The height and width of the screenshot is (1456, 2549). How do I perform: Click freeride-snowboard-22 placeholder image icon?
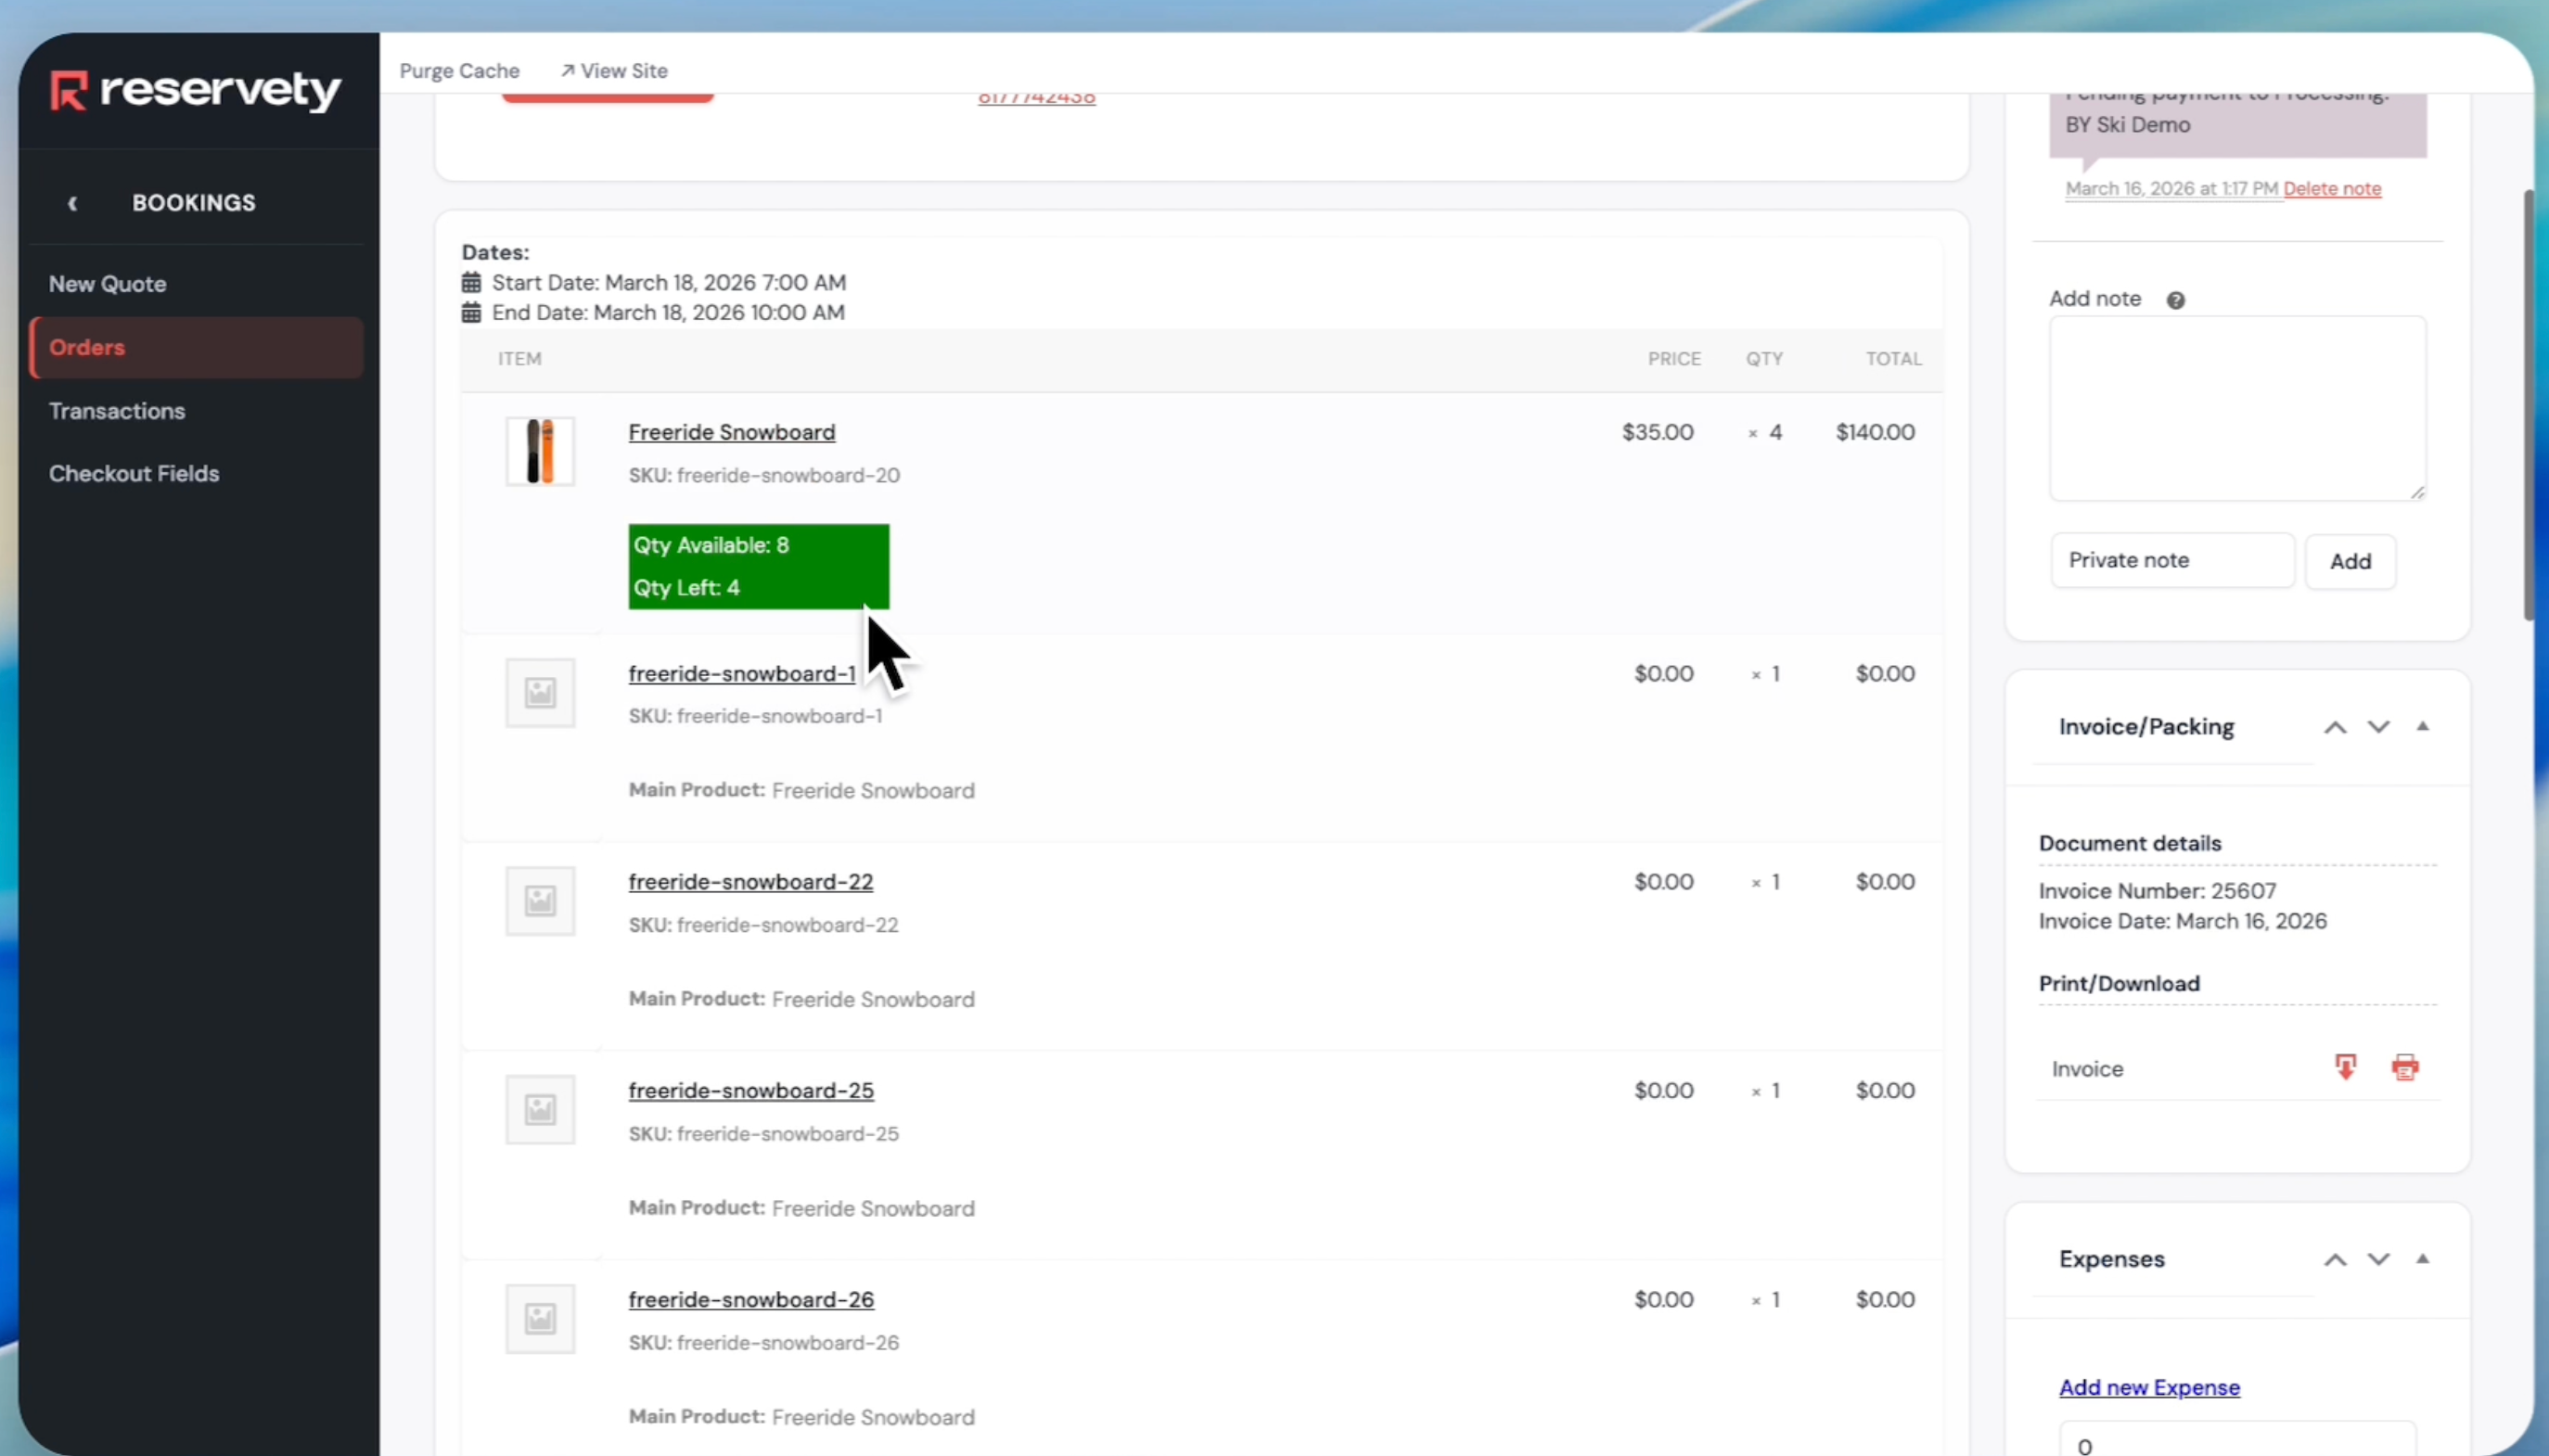[x=540, y=901]
